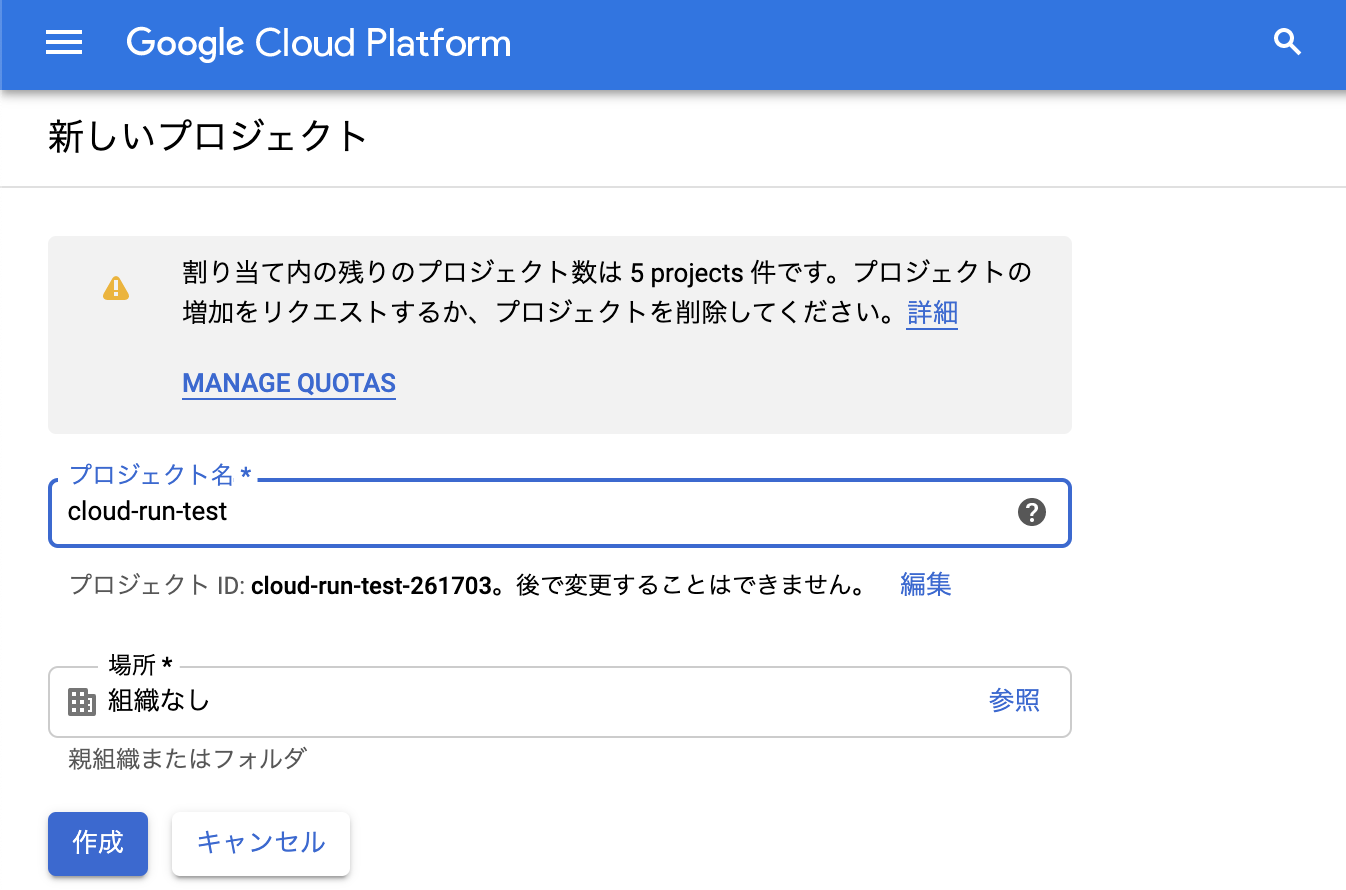Click the search magnifier icon
Image resolution: width=1346 pixels, height=890 pixels.
(1287, 42)
